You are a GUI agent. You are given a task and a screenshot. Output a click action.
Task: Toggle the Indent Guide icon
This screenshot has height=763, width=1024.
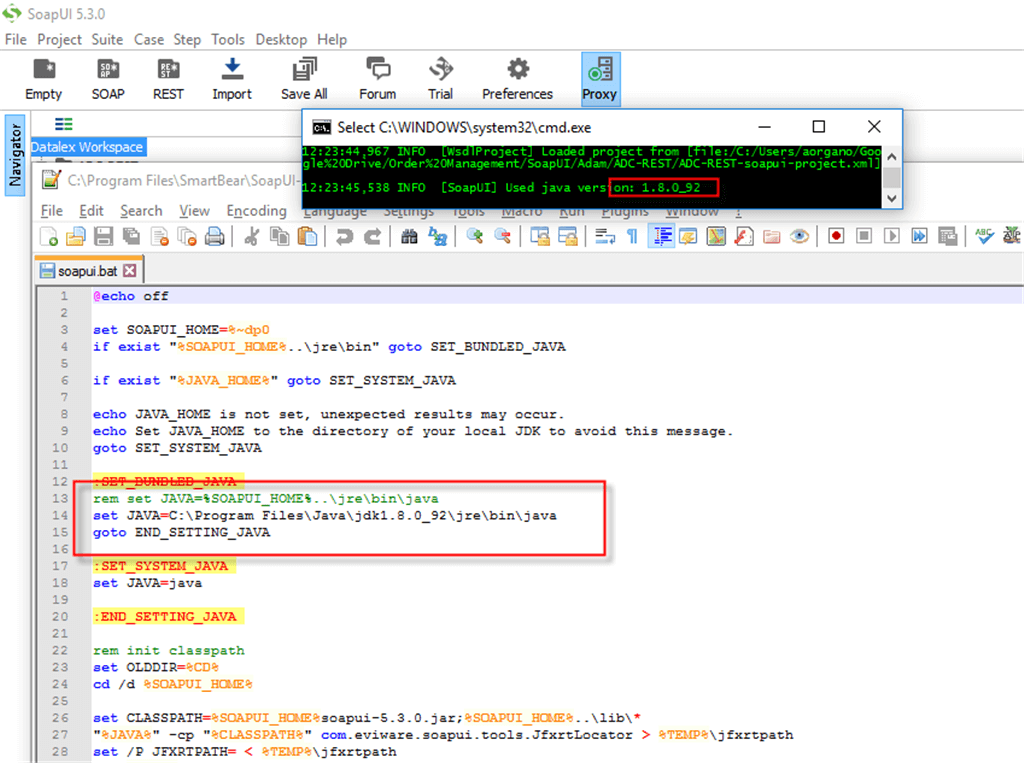pos(661,236)
